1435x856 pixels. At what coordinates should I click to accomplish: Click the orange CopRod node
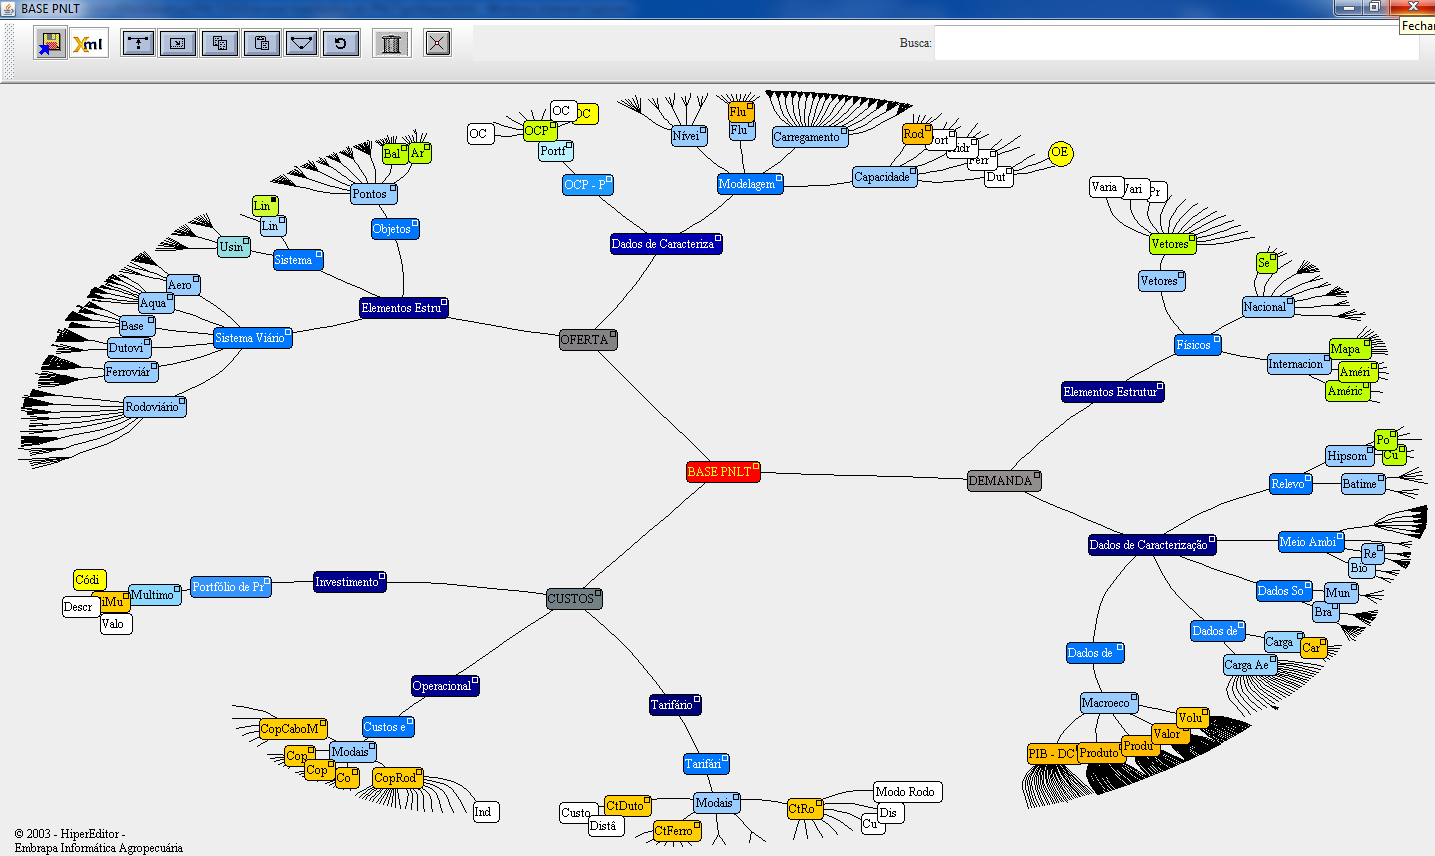[398, 778]
